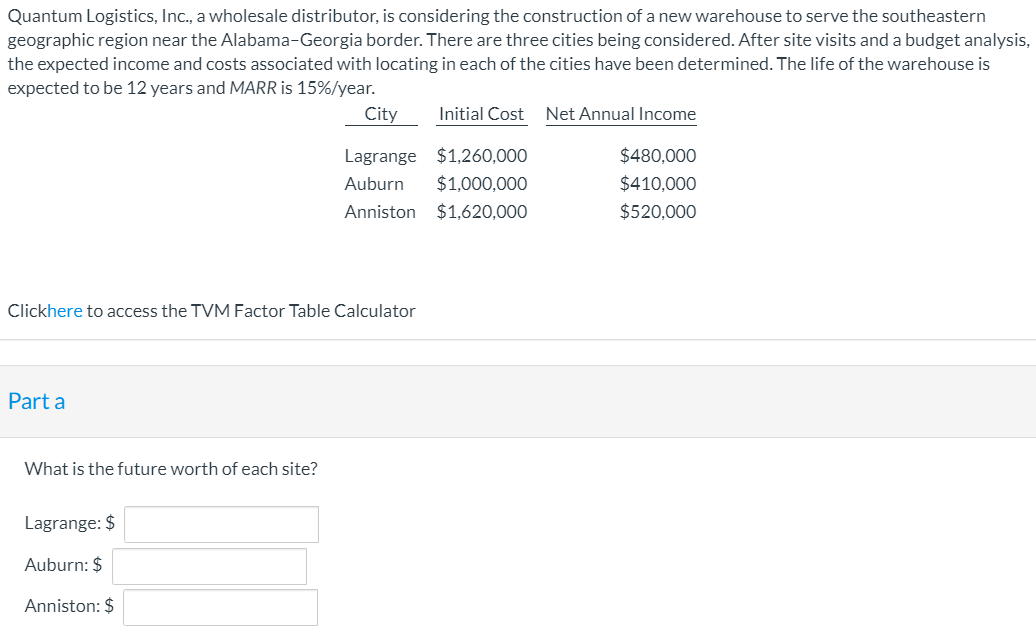Image resolution: width=1036 pixels, height=635 pixels.
Task: Select the Auburn row in the table
Action: coord(374,183)
